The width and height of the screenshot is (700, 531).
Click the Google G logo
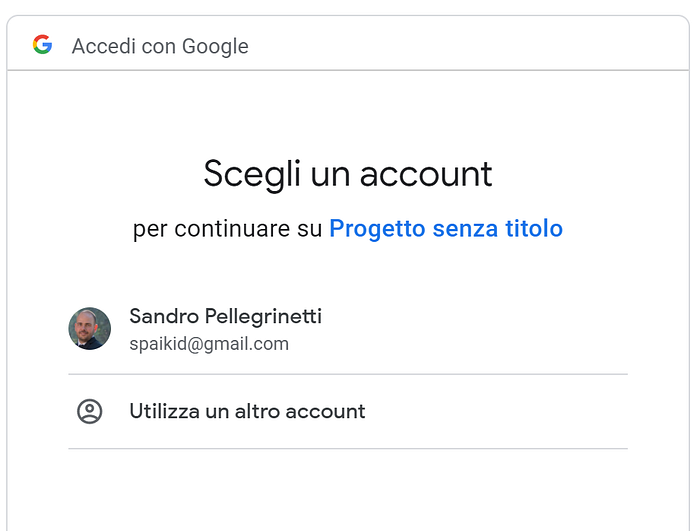[42, 45]
